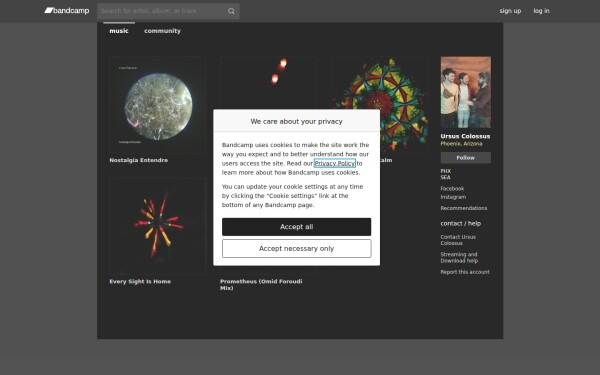Click the Ursus Colossus band name
This screenshot has width=600, height=375.
[465, 136]
